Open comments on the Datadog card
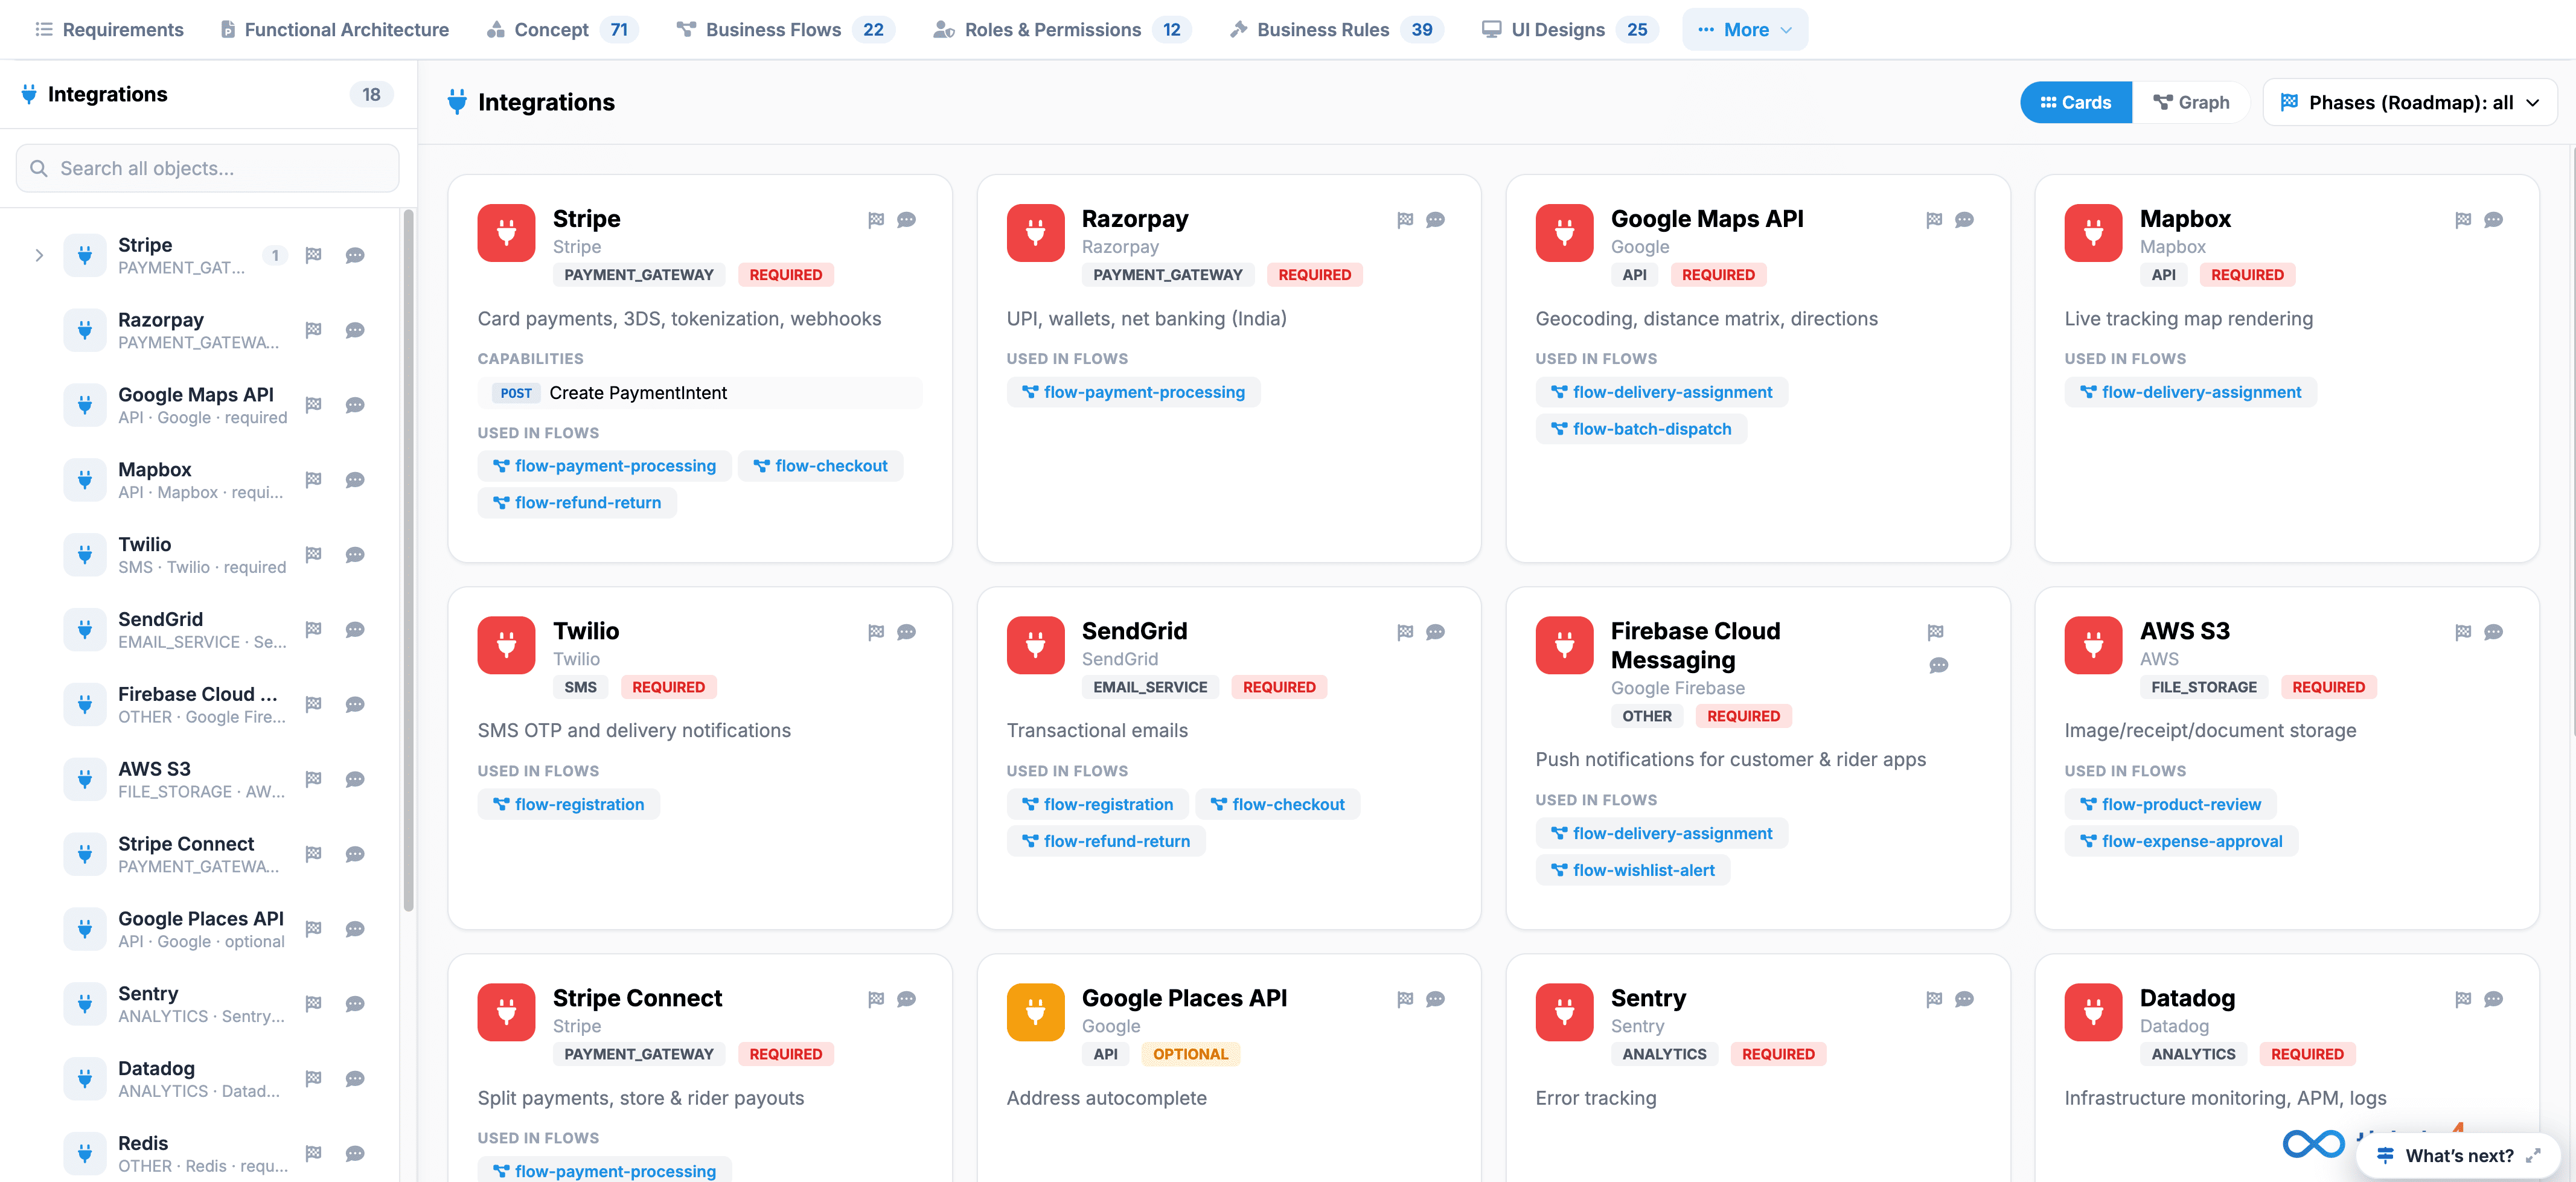The image size is (2576, 1182). (2493, 999)
